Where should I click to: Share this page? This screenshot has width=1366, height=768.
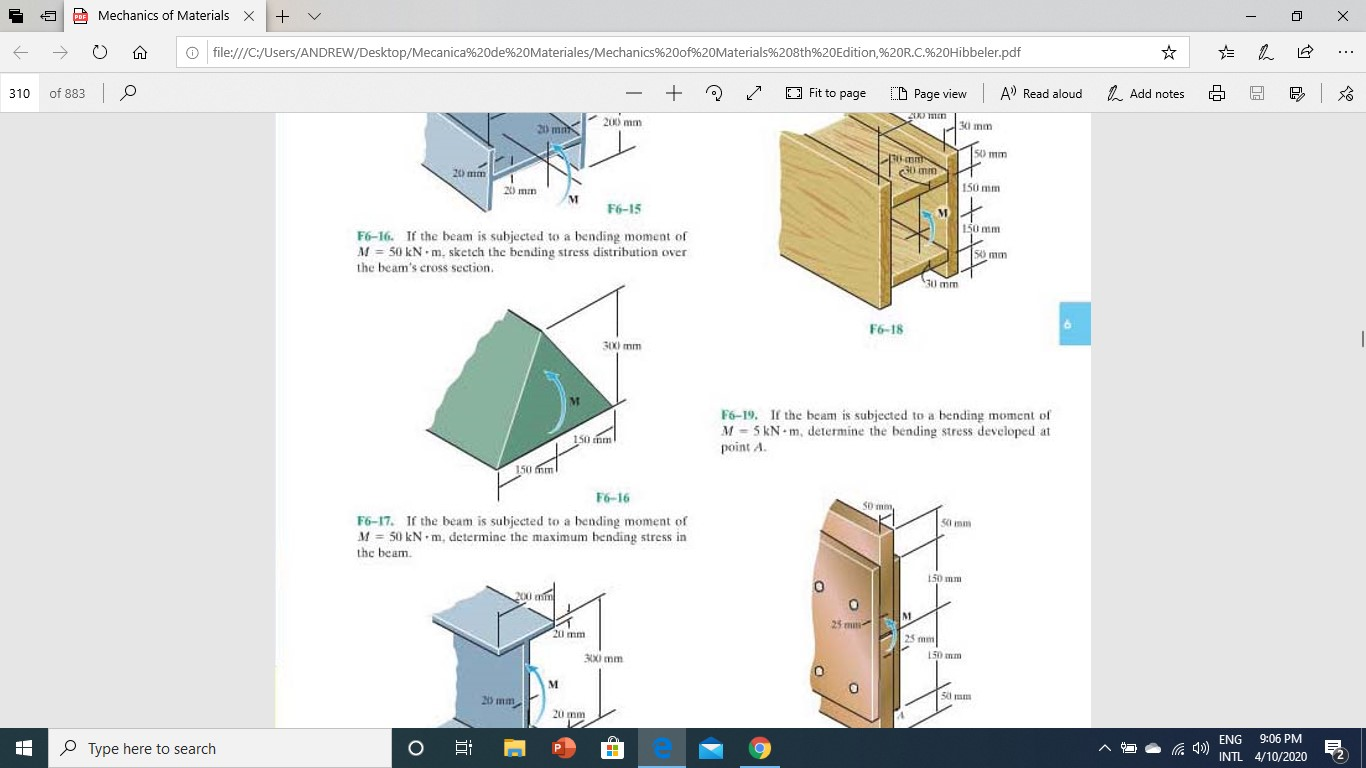tap(1305, 52)
